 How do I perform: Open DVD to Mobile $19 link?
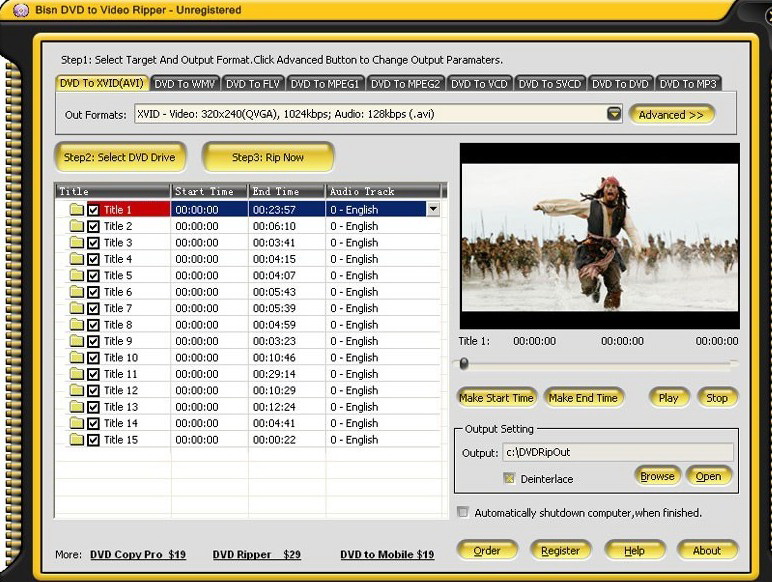387,554
